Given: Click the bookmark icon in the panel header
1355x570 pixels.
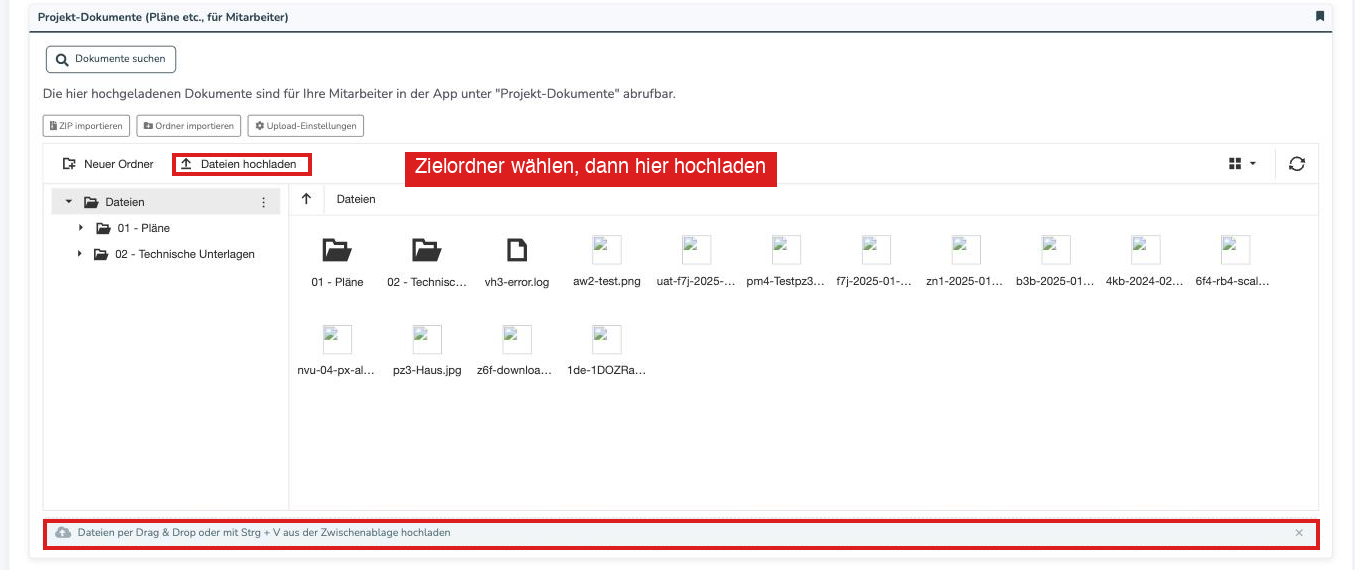Looking at the screenshot, I should (x=1320, y=16).
